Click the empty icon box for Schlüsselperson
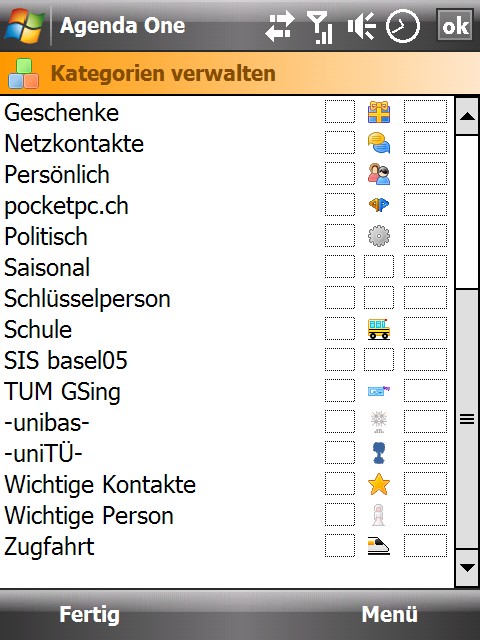This screenshot has width=480, height=640. (x=379, y=298)
